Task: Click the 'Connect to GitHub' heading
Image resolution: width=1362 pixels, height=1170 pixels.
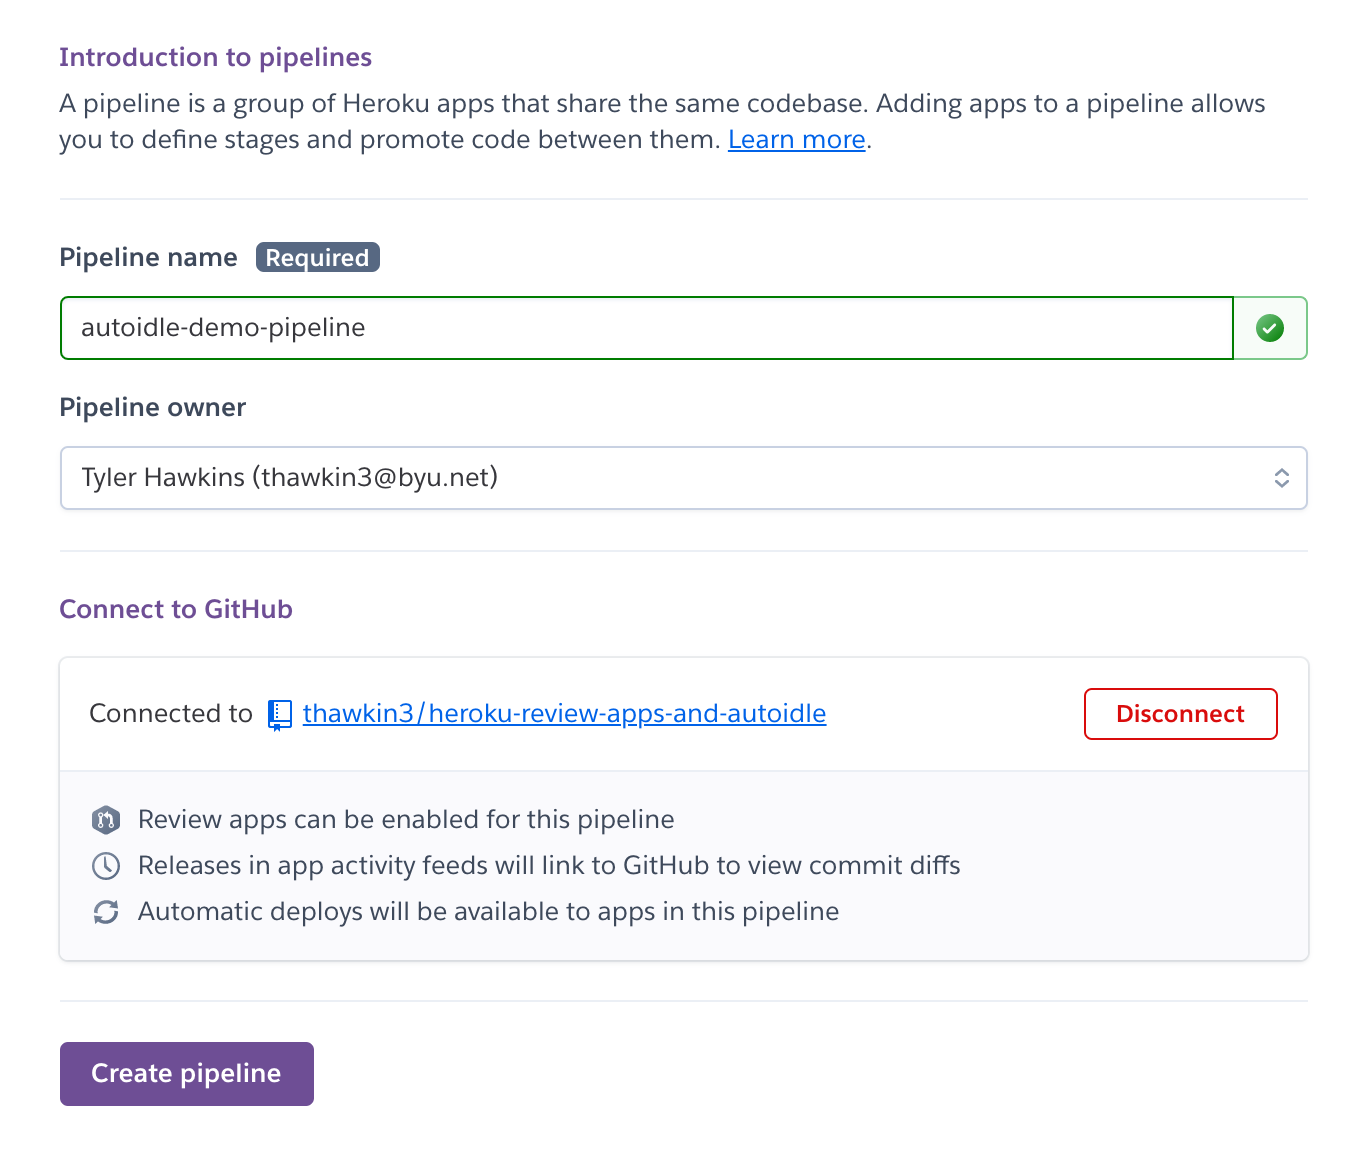Action: pos(176,610)
